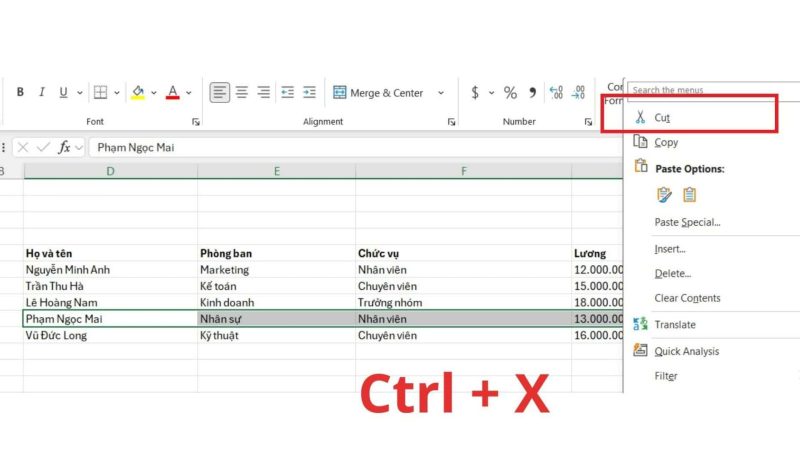
Task: Select cell Phạm Ngọc Mai
Action: click(111, 318)
